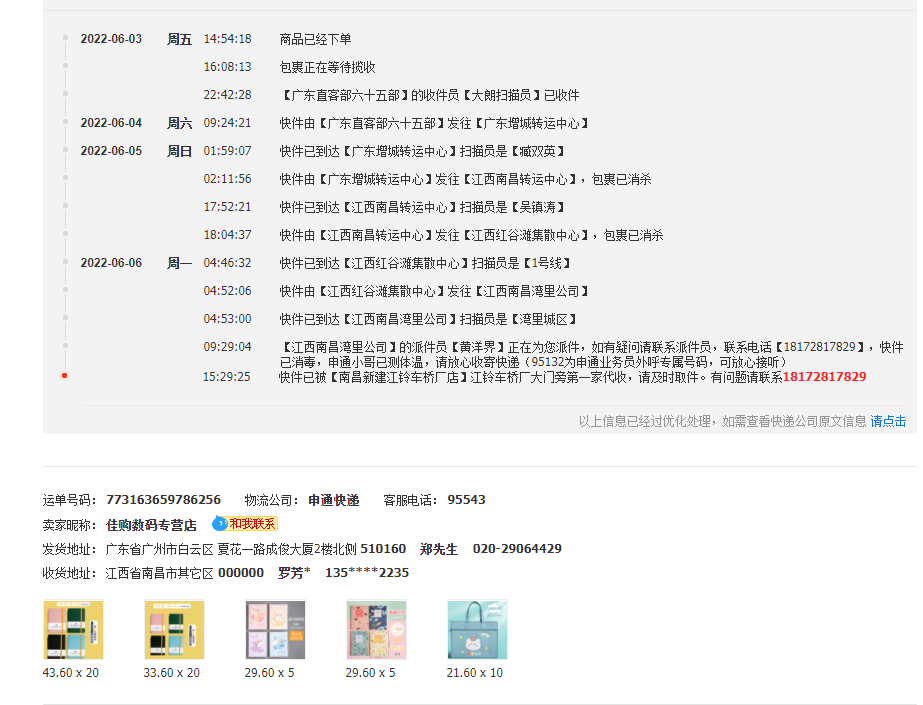
Task: Click the blue chat icon beside 和我联系
Action: [x=220, y=523]
